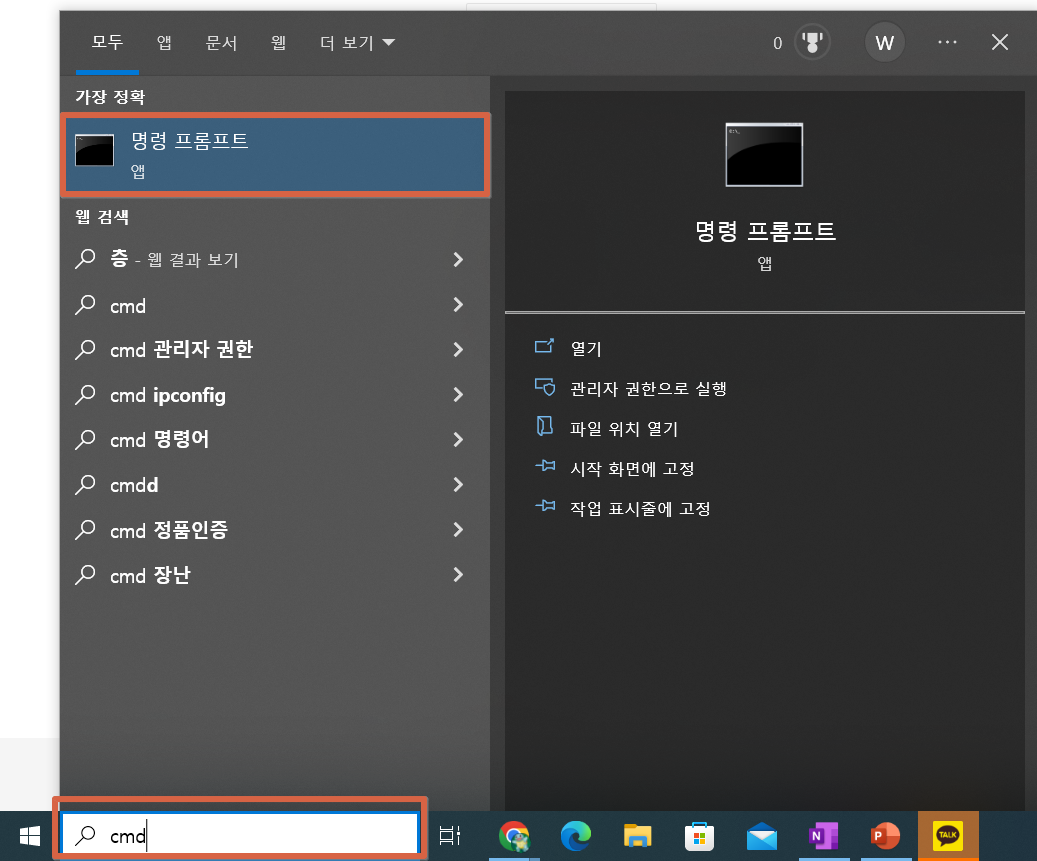Image resolution: width=1037 pixels, height=861 pixels.
Task: Click 관리자 권한으로 실행
Action: [648, 389]
